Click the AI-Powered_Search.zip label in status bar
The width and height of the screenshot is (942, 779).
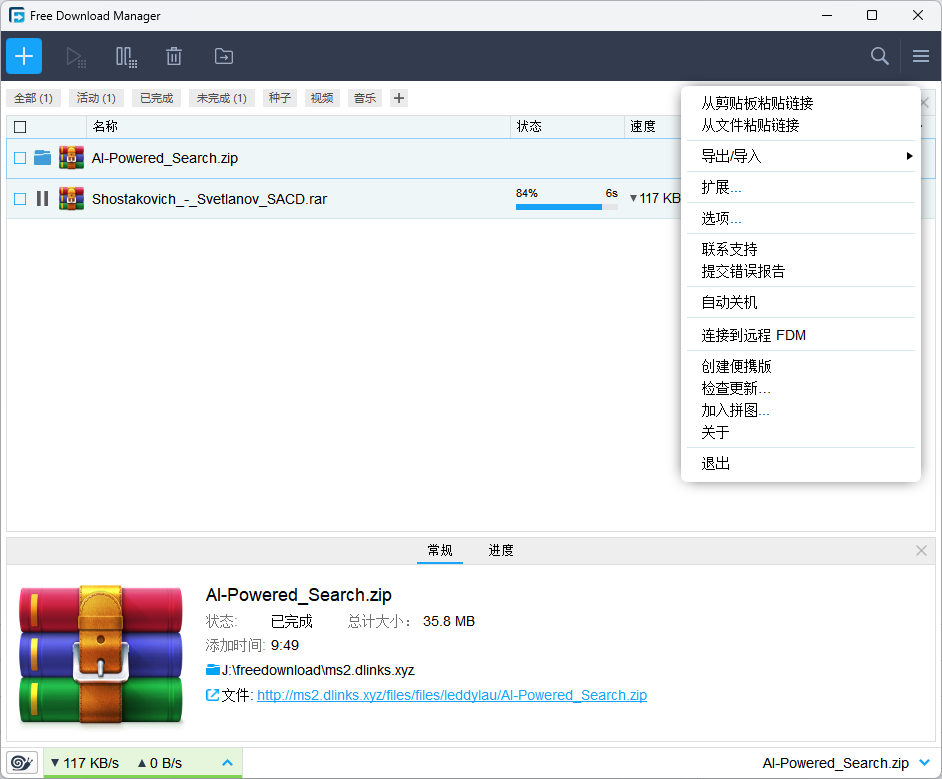click(x=835, y=763)
